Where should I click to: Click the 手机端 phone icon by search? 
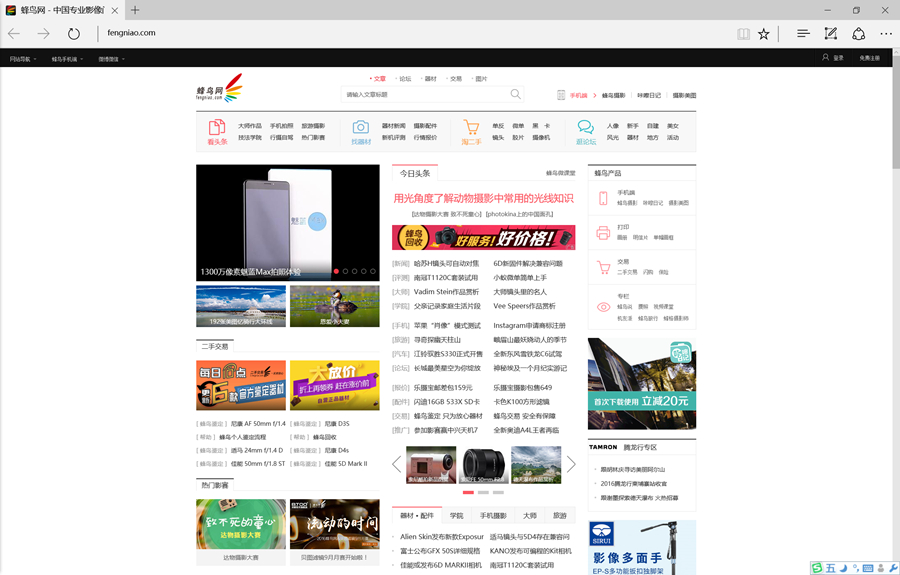[x=561, y=95]
